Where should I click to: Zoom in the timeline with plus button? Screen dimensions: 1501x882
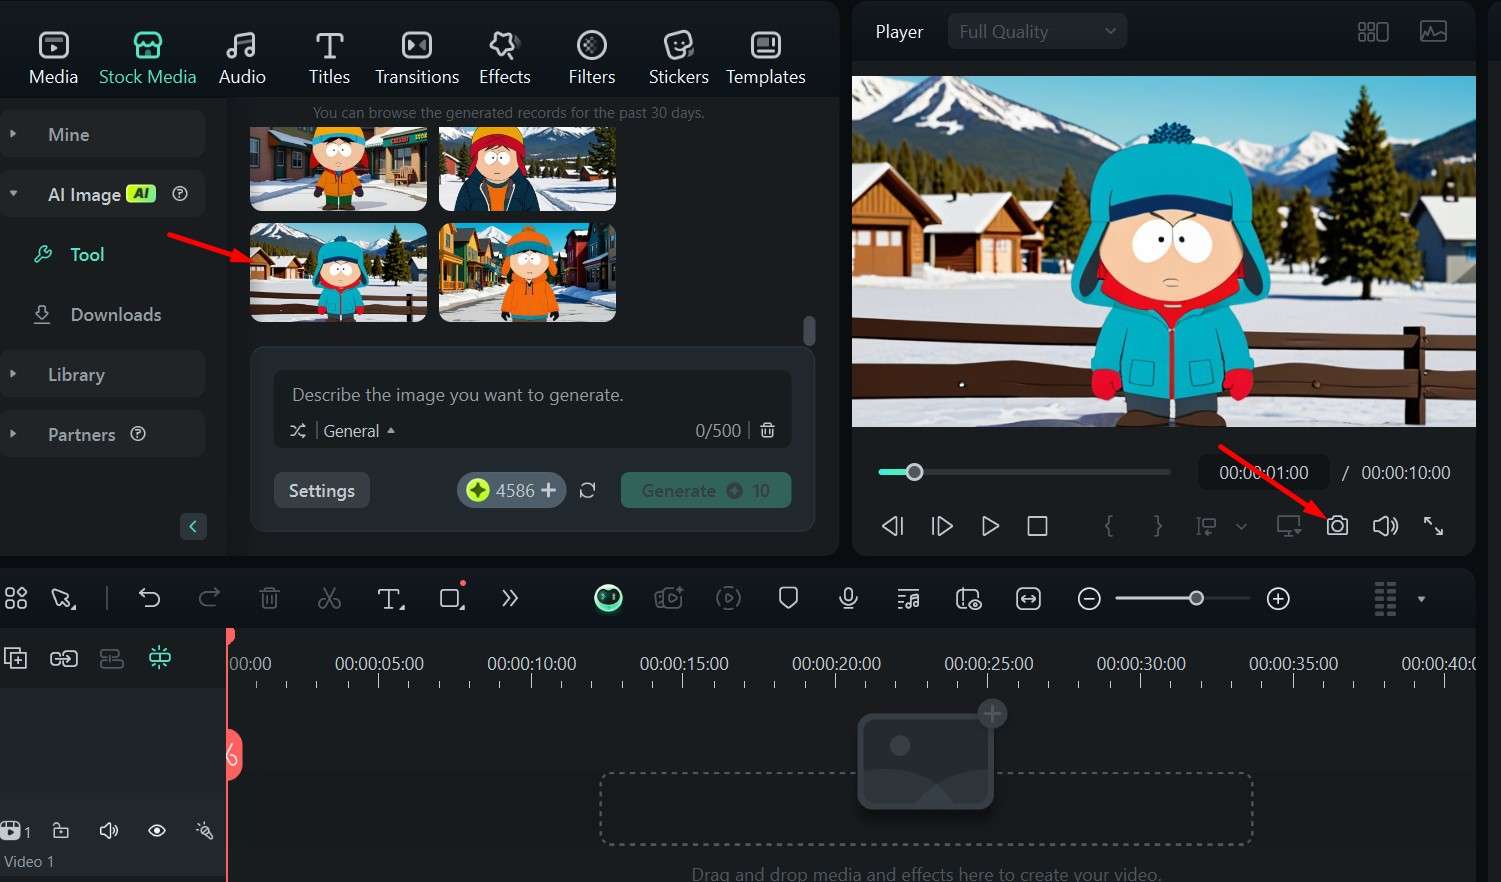1278,599
